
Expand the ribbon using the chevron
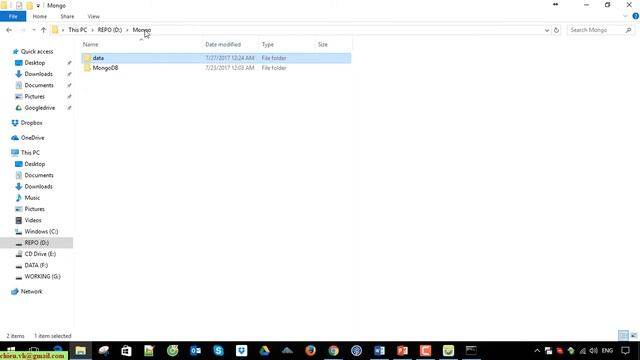[625, 16]
